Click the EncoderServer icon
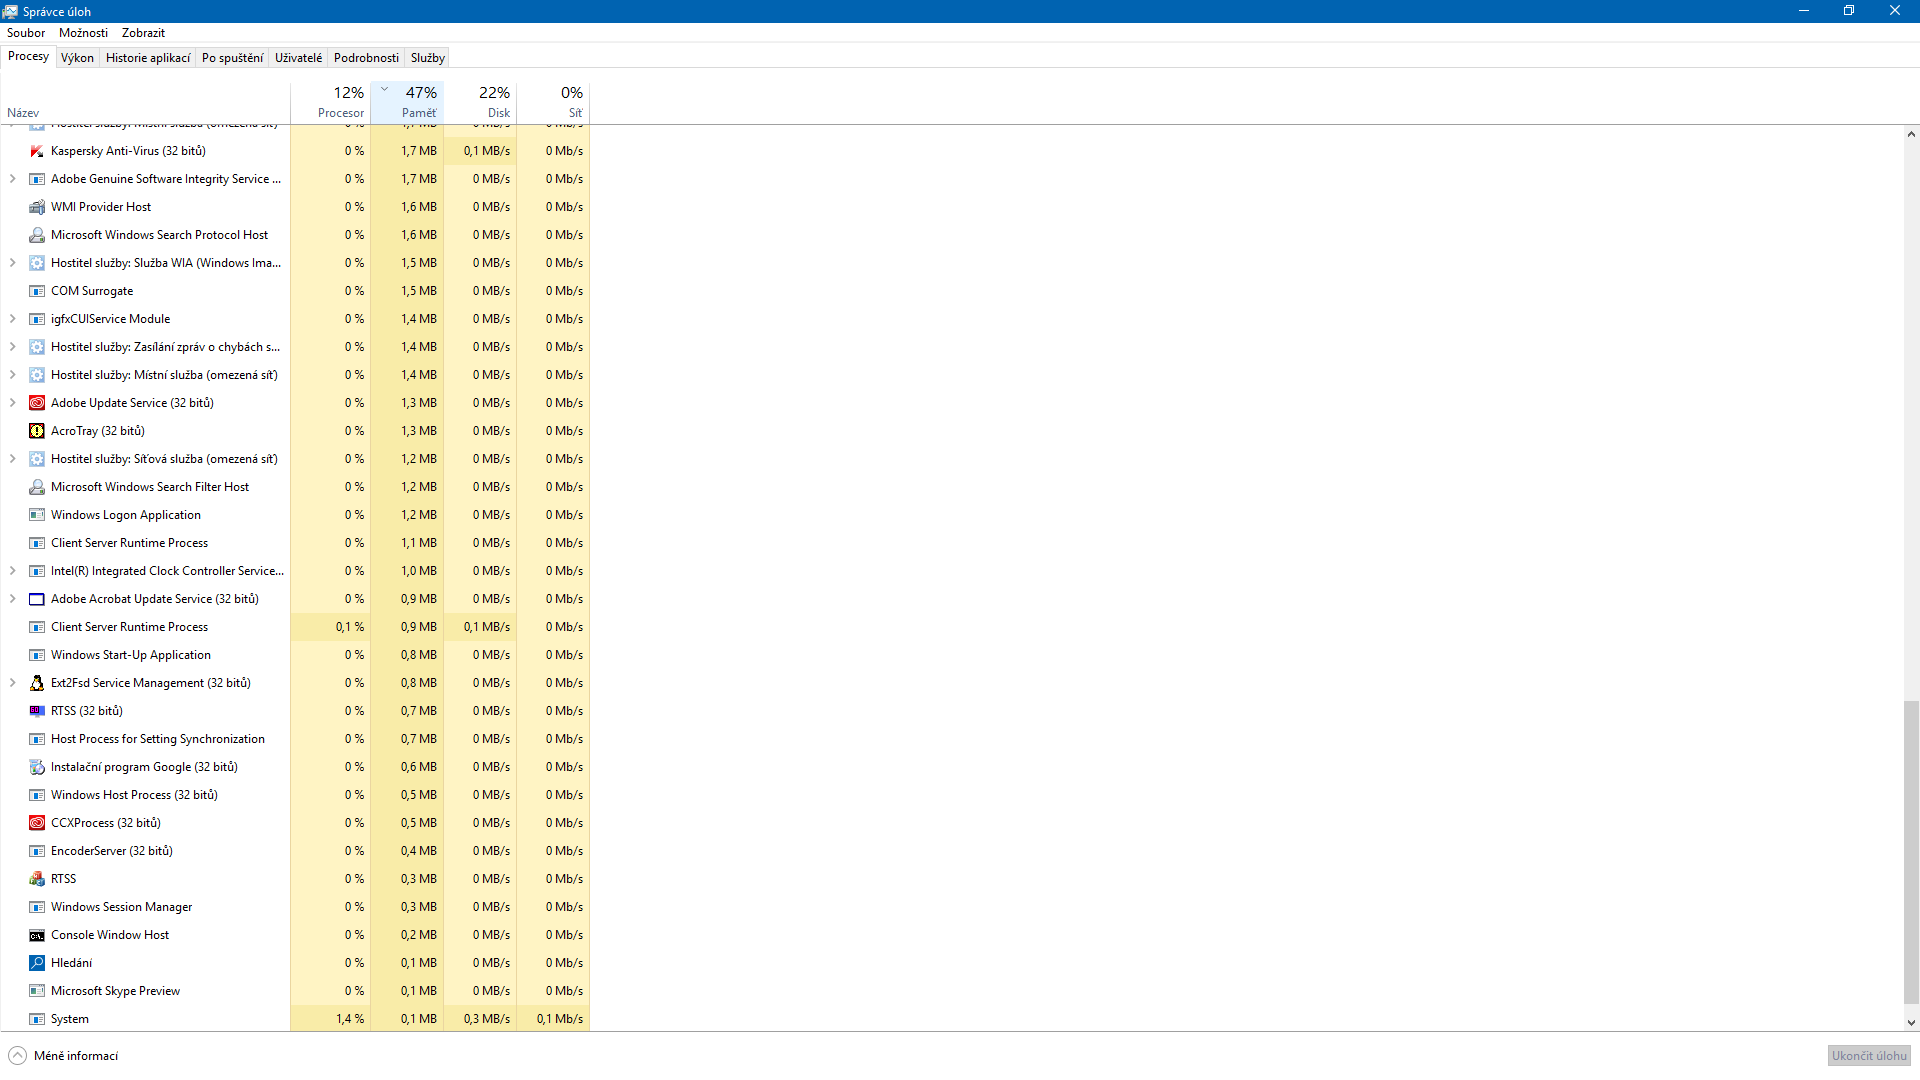 click(x=37, y=851)
